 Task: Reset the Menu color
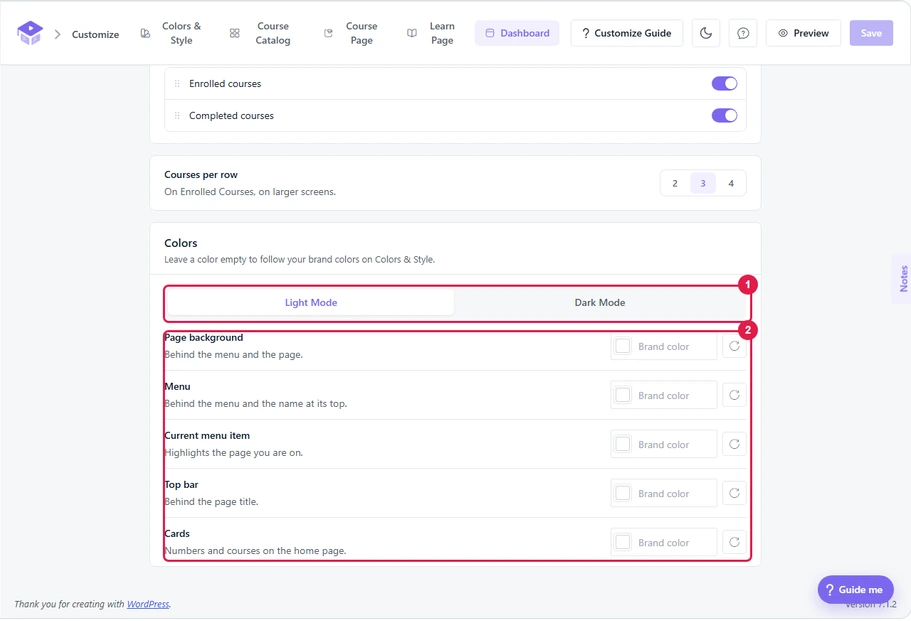(x=734, y=395)
